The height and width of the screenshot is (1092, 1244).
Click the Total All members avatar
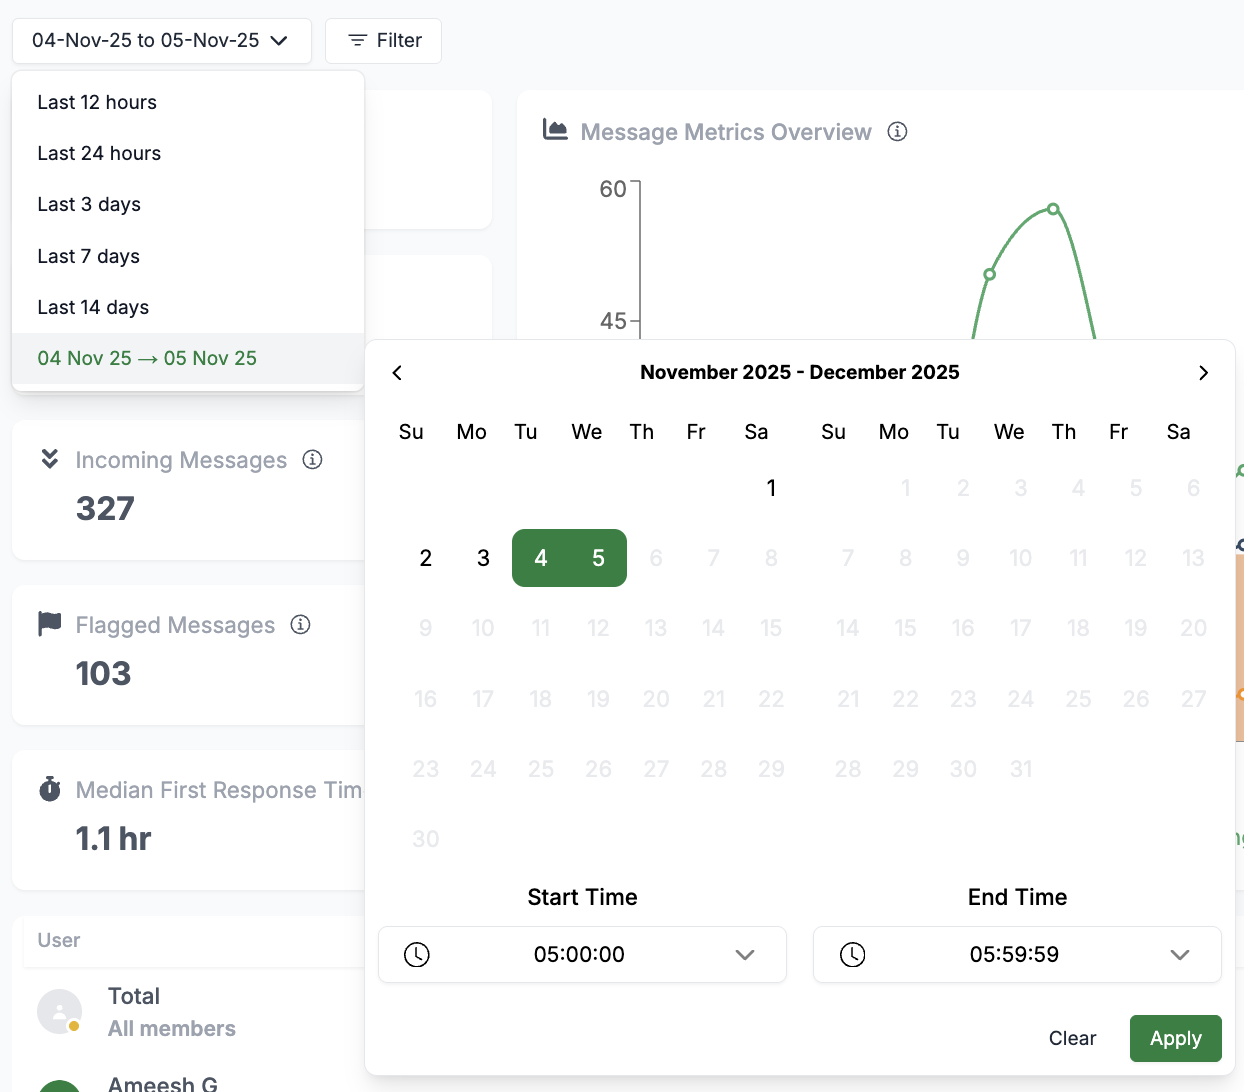tap(60, 1012)
